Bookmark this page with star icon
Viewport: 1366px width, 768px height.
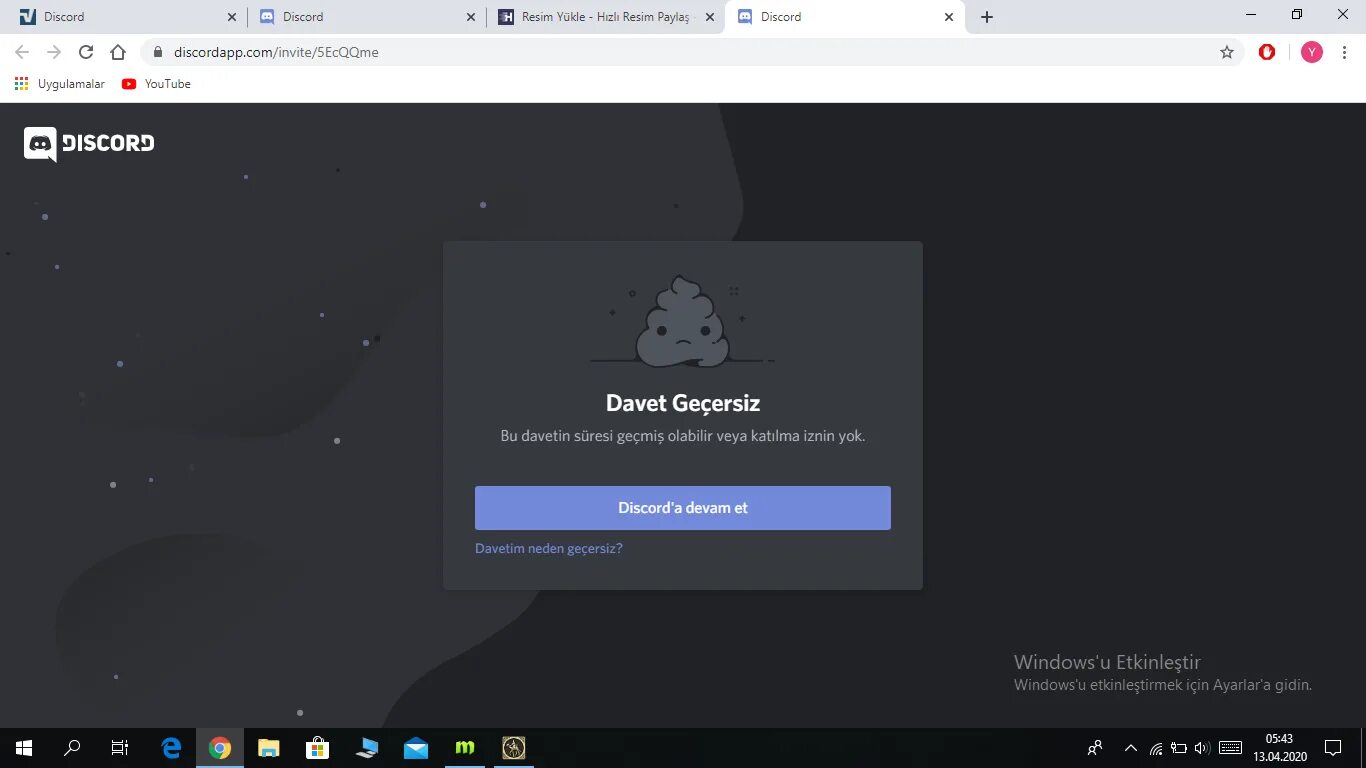tap(1227, 52)
